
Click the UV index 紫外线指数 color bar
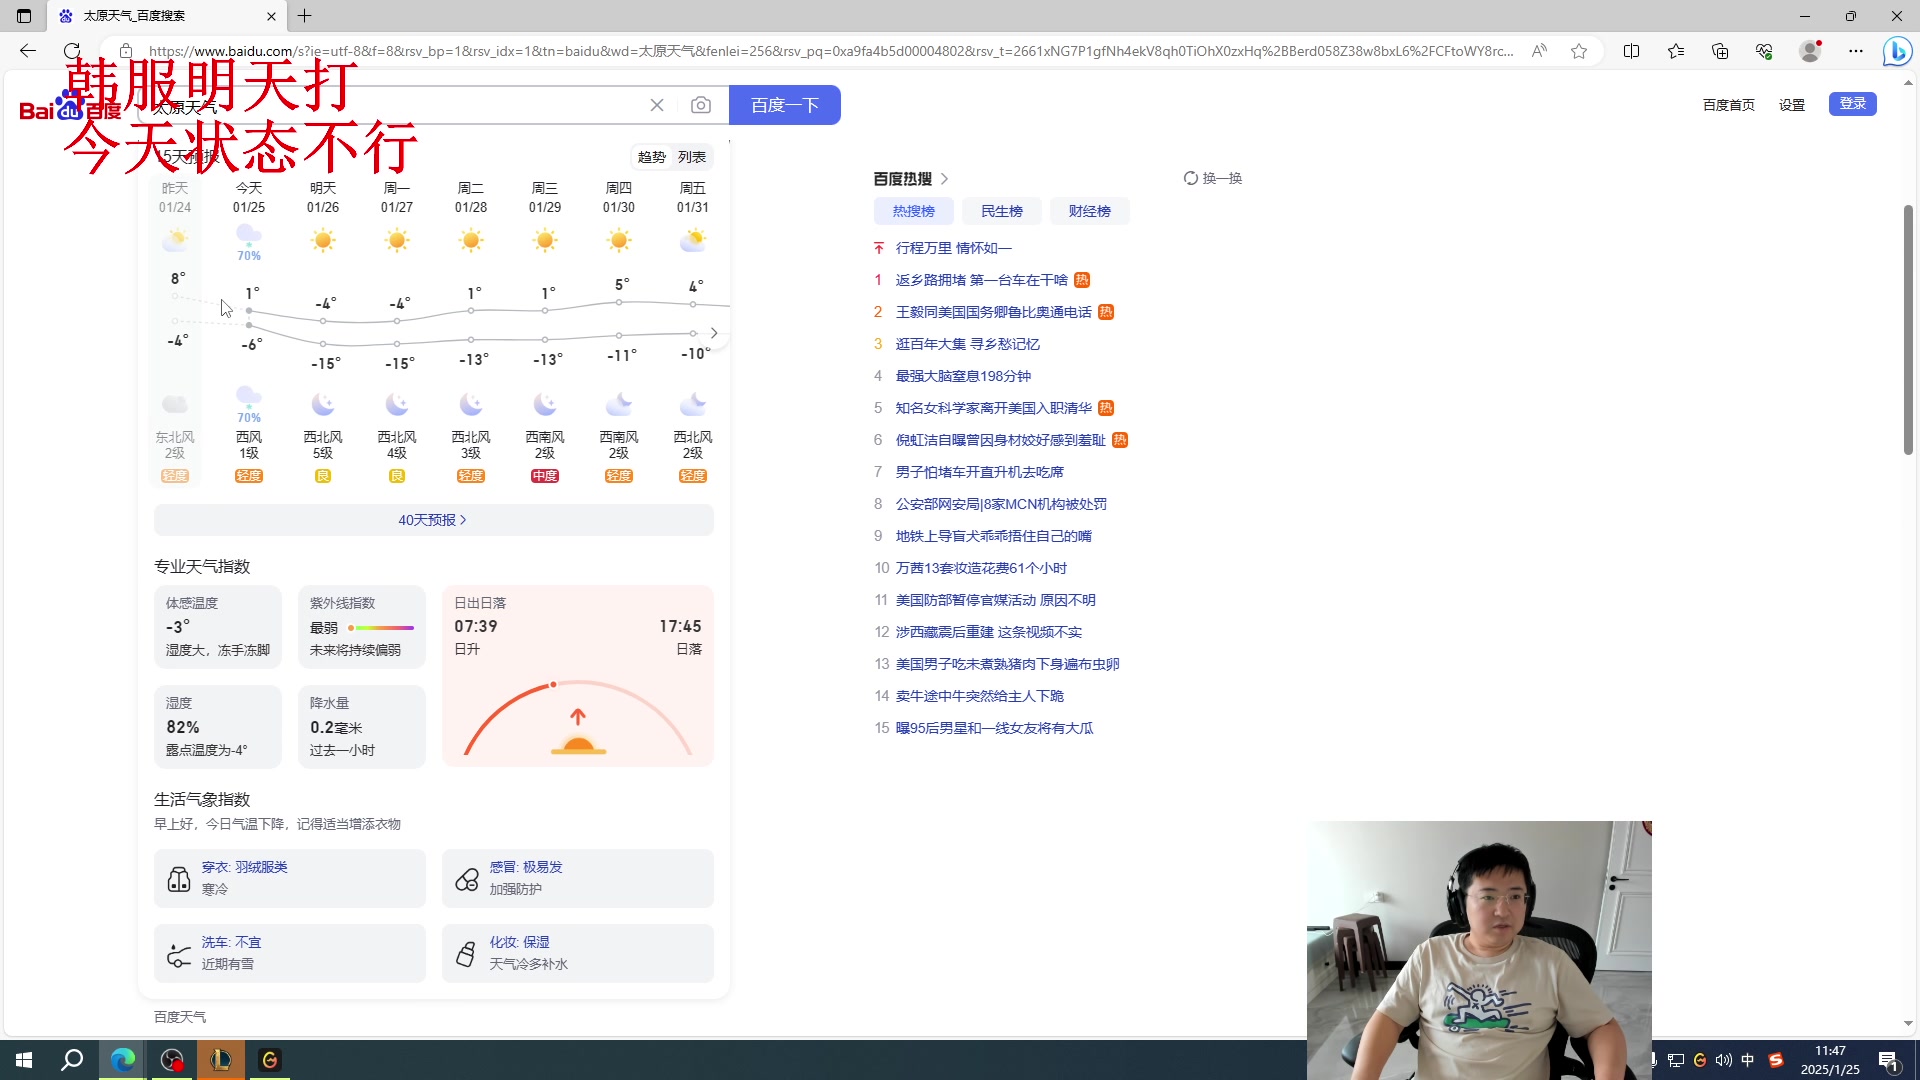tap(381, 628)
